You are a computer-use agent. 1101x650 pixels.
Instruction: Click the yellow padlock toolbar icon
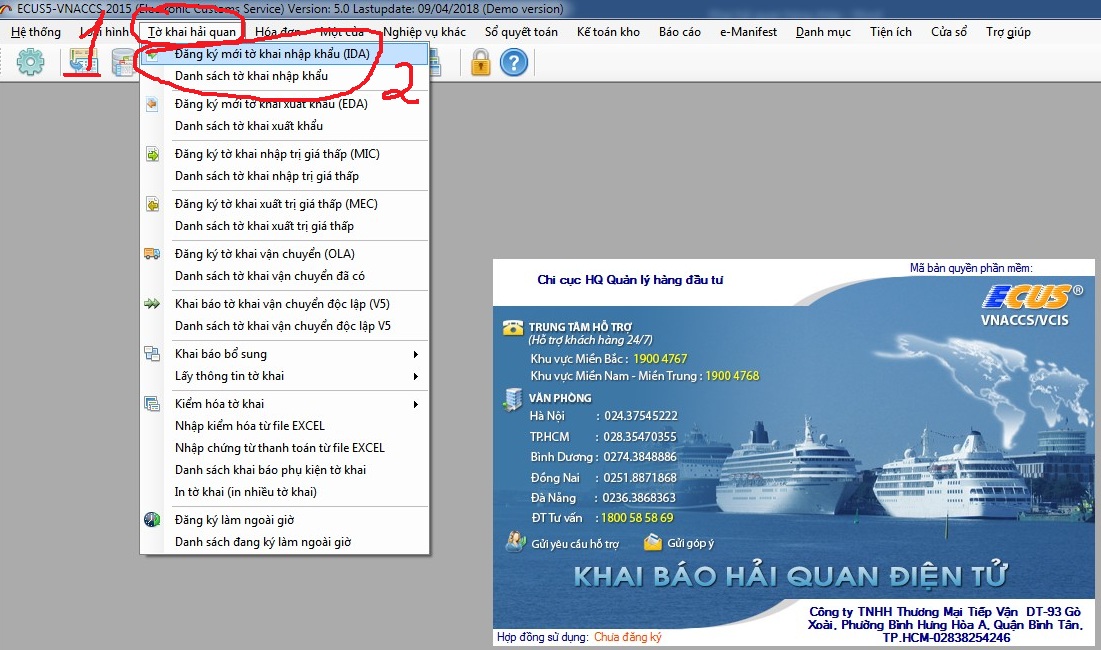[x=480, y=62]
